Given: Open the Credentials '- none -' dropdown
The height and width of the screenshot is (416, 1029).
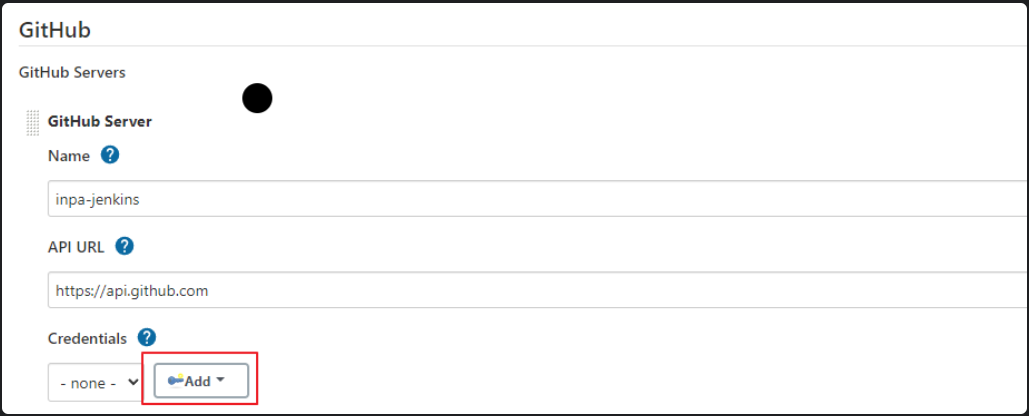Looking at the screenshot, I should 94,383.
